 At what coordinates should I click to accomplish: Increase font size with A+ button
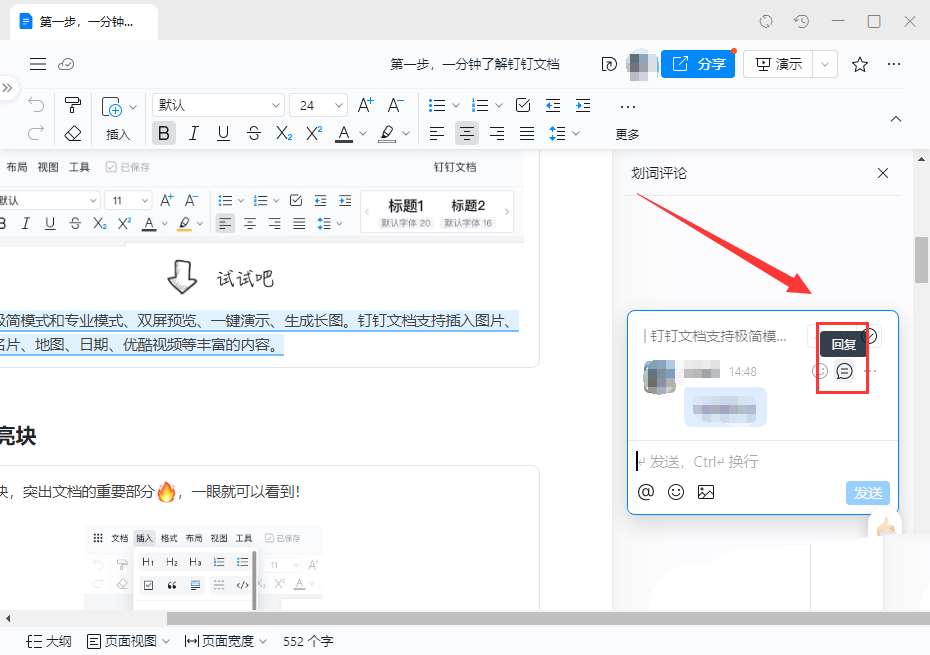click(366, 105)
